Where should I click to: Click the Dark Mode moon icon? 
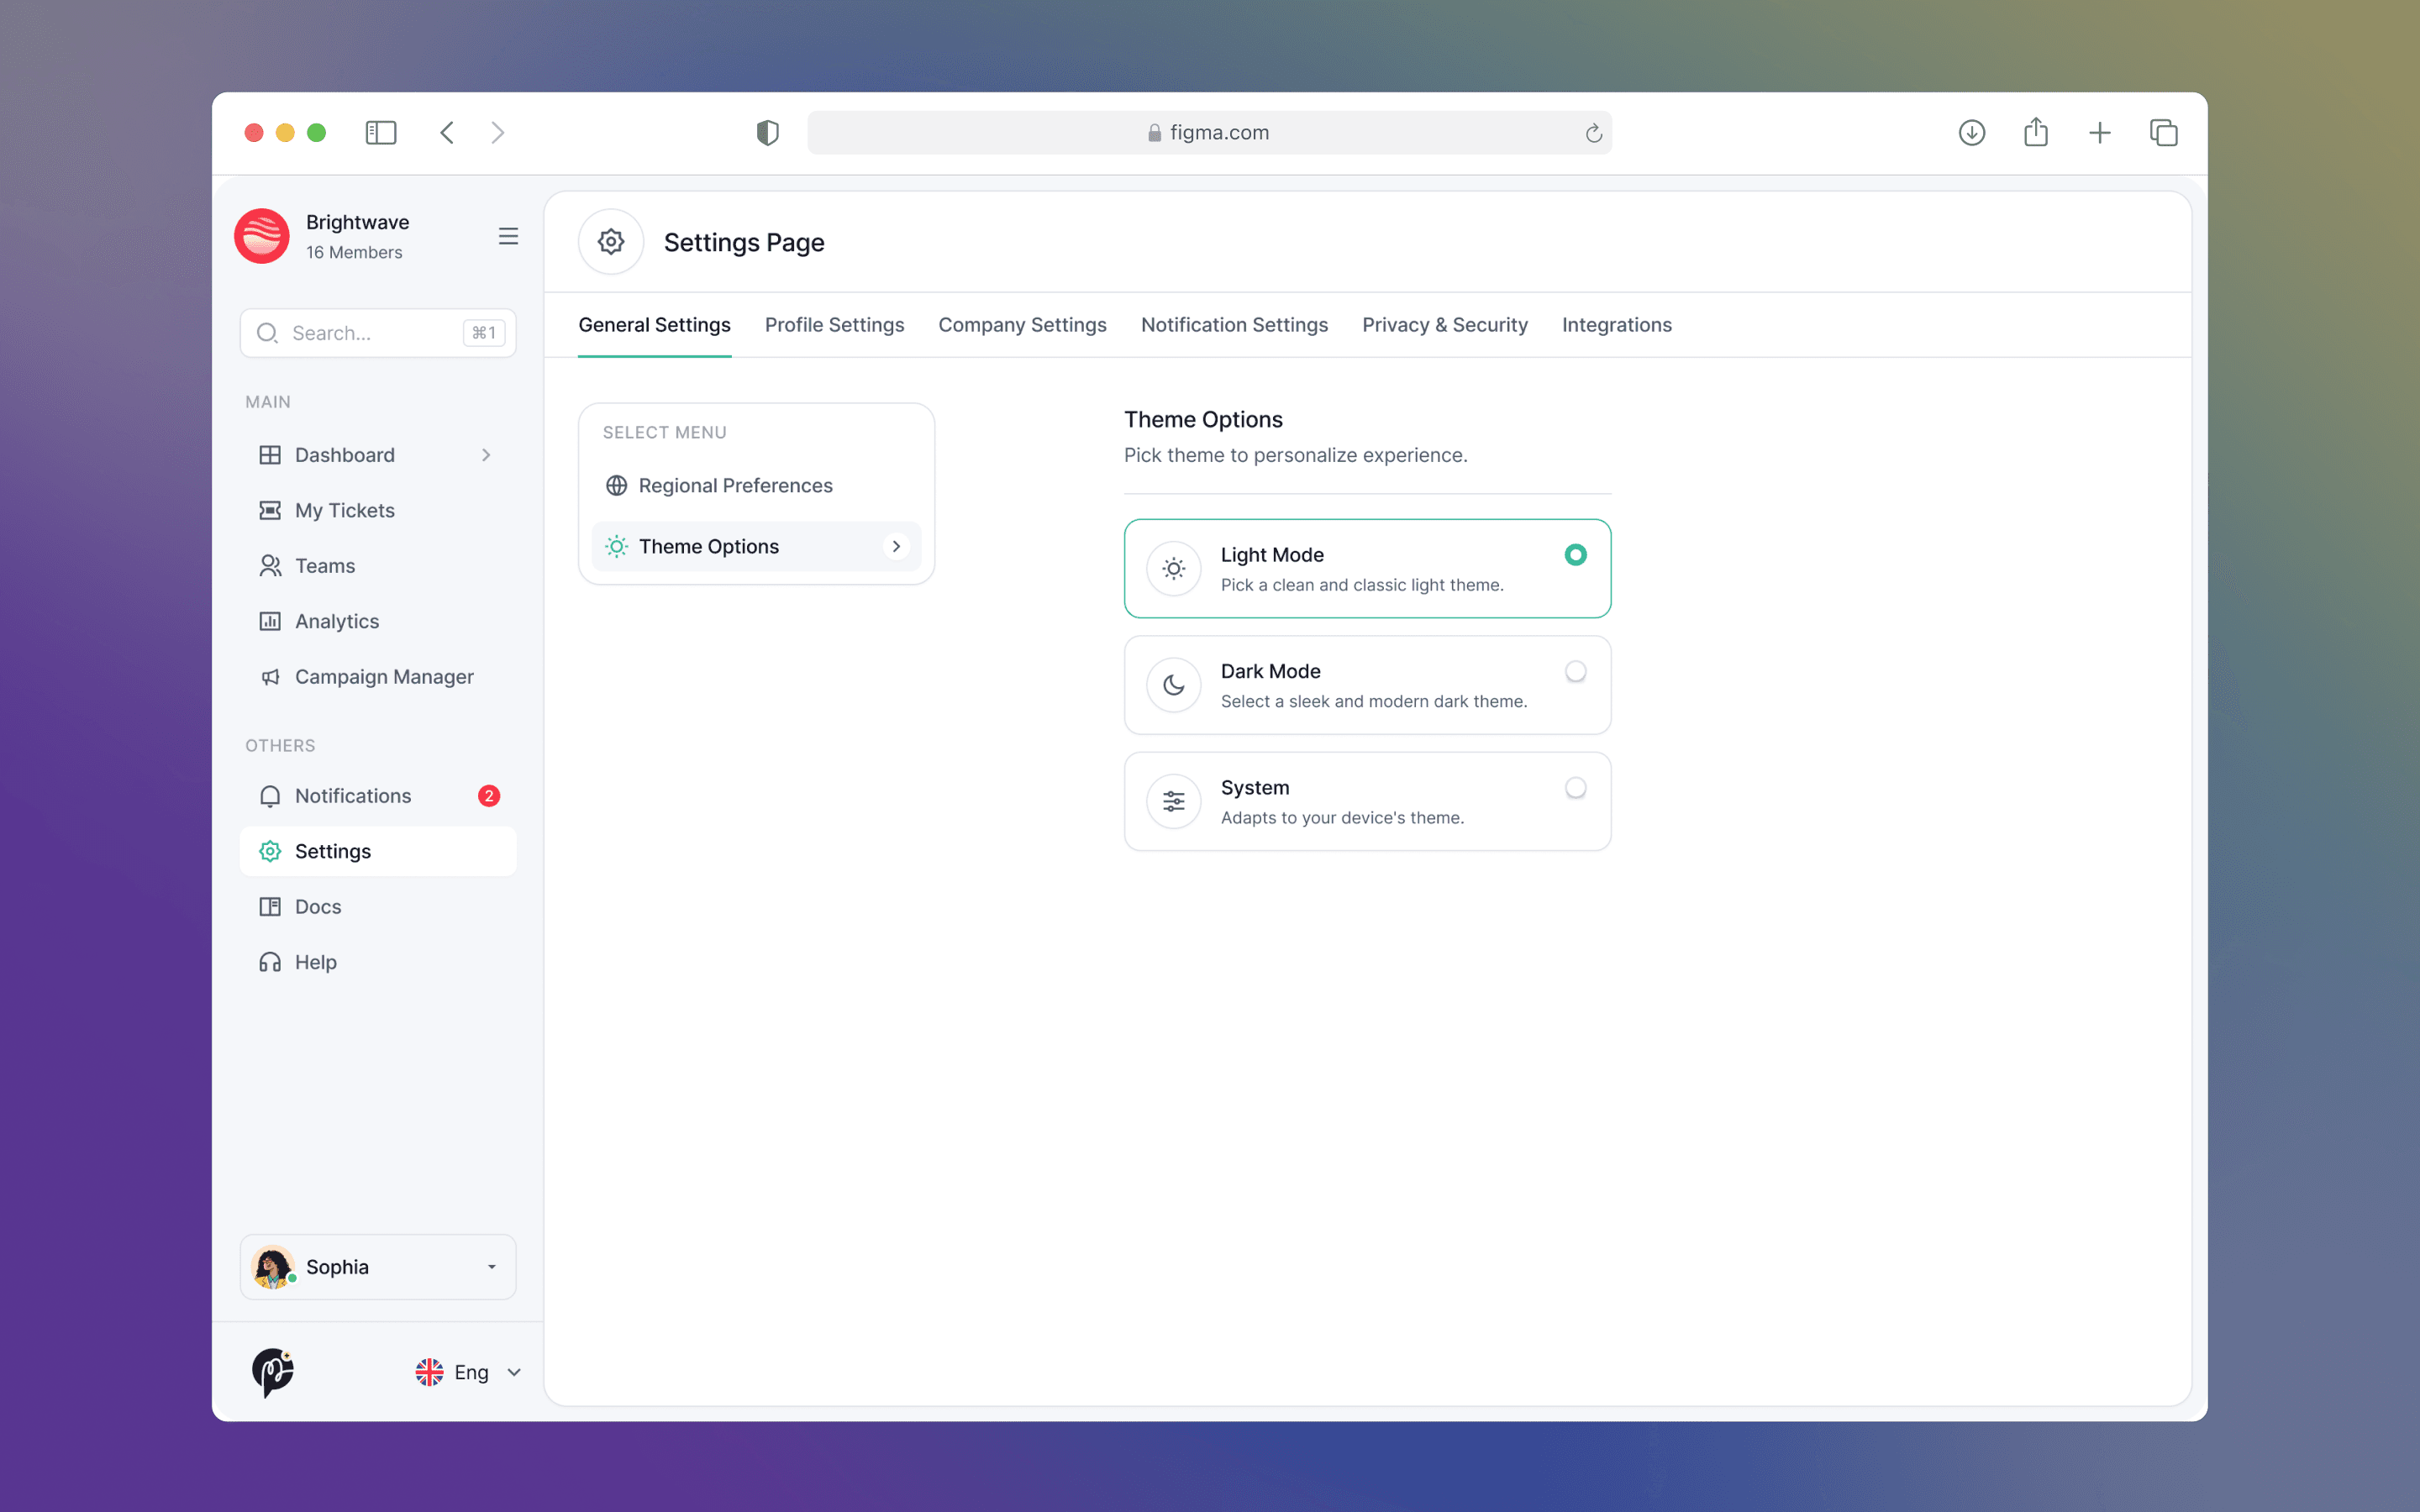pyautogui.click(x=1174, y=685)
